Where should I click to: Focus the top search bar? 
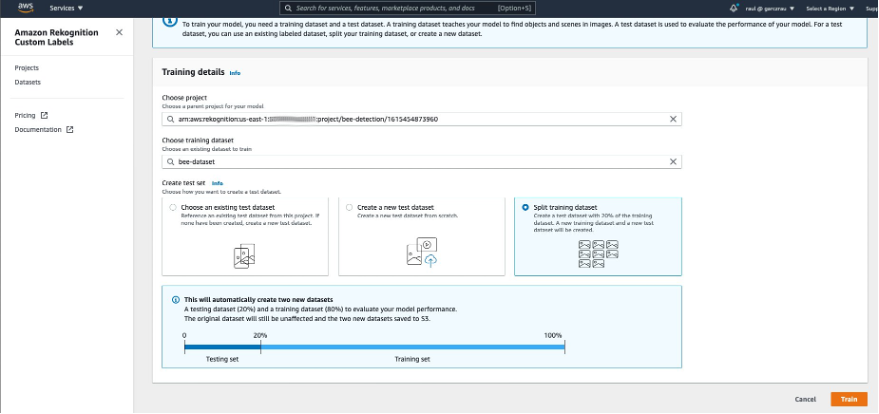coord(408,8)
